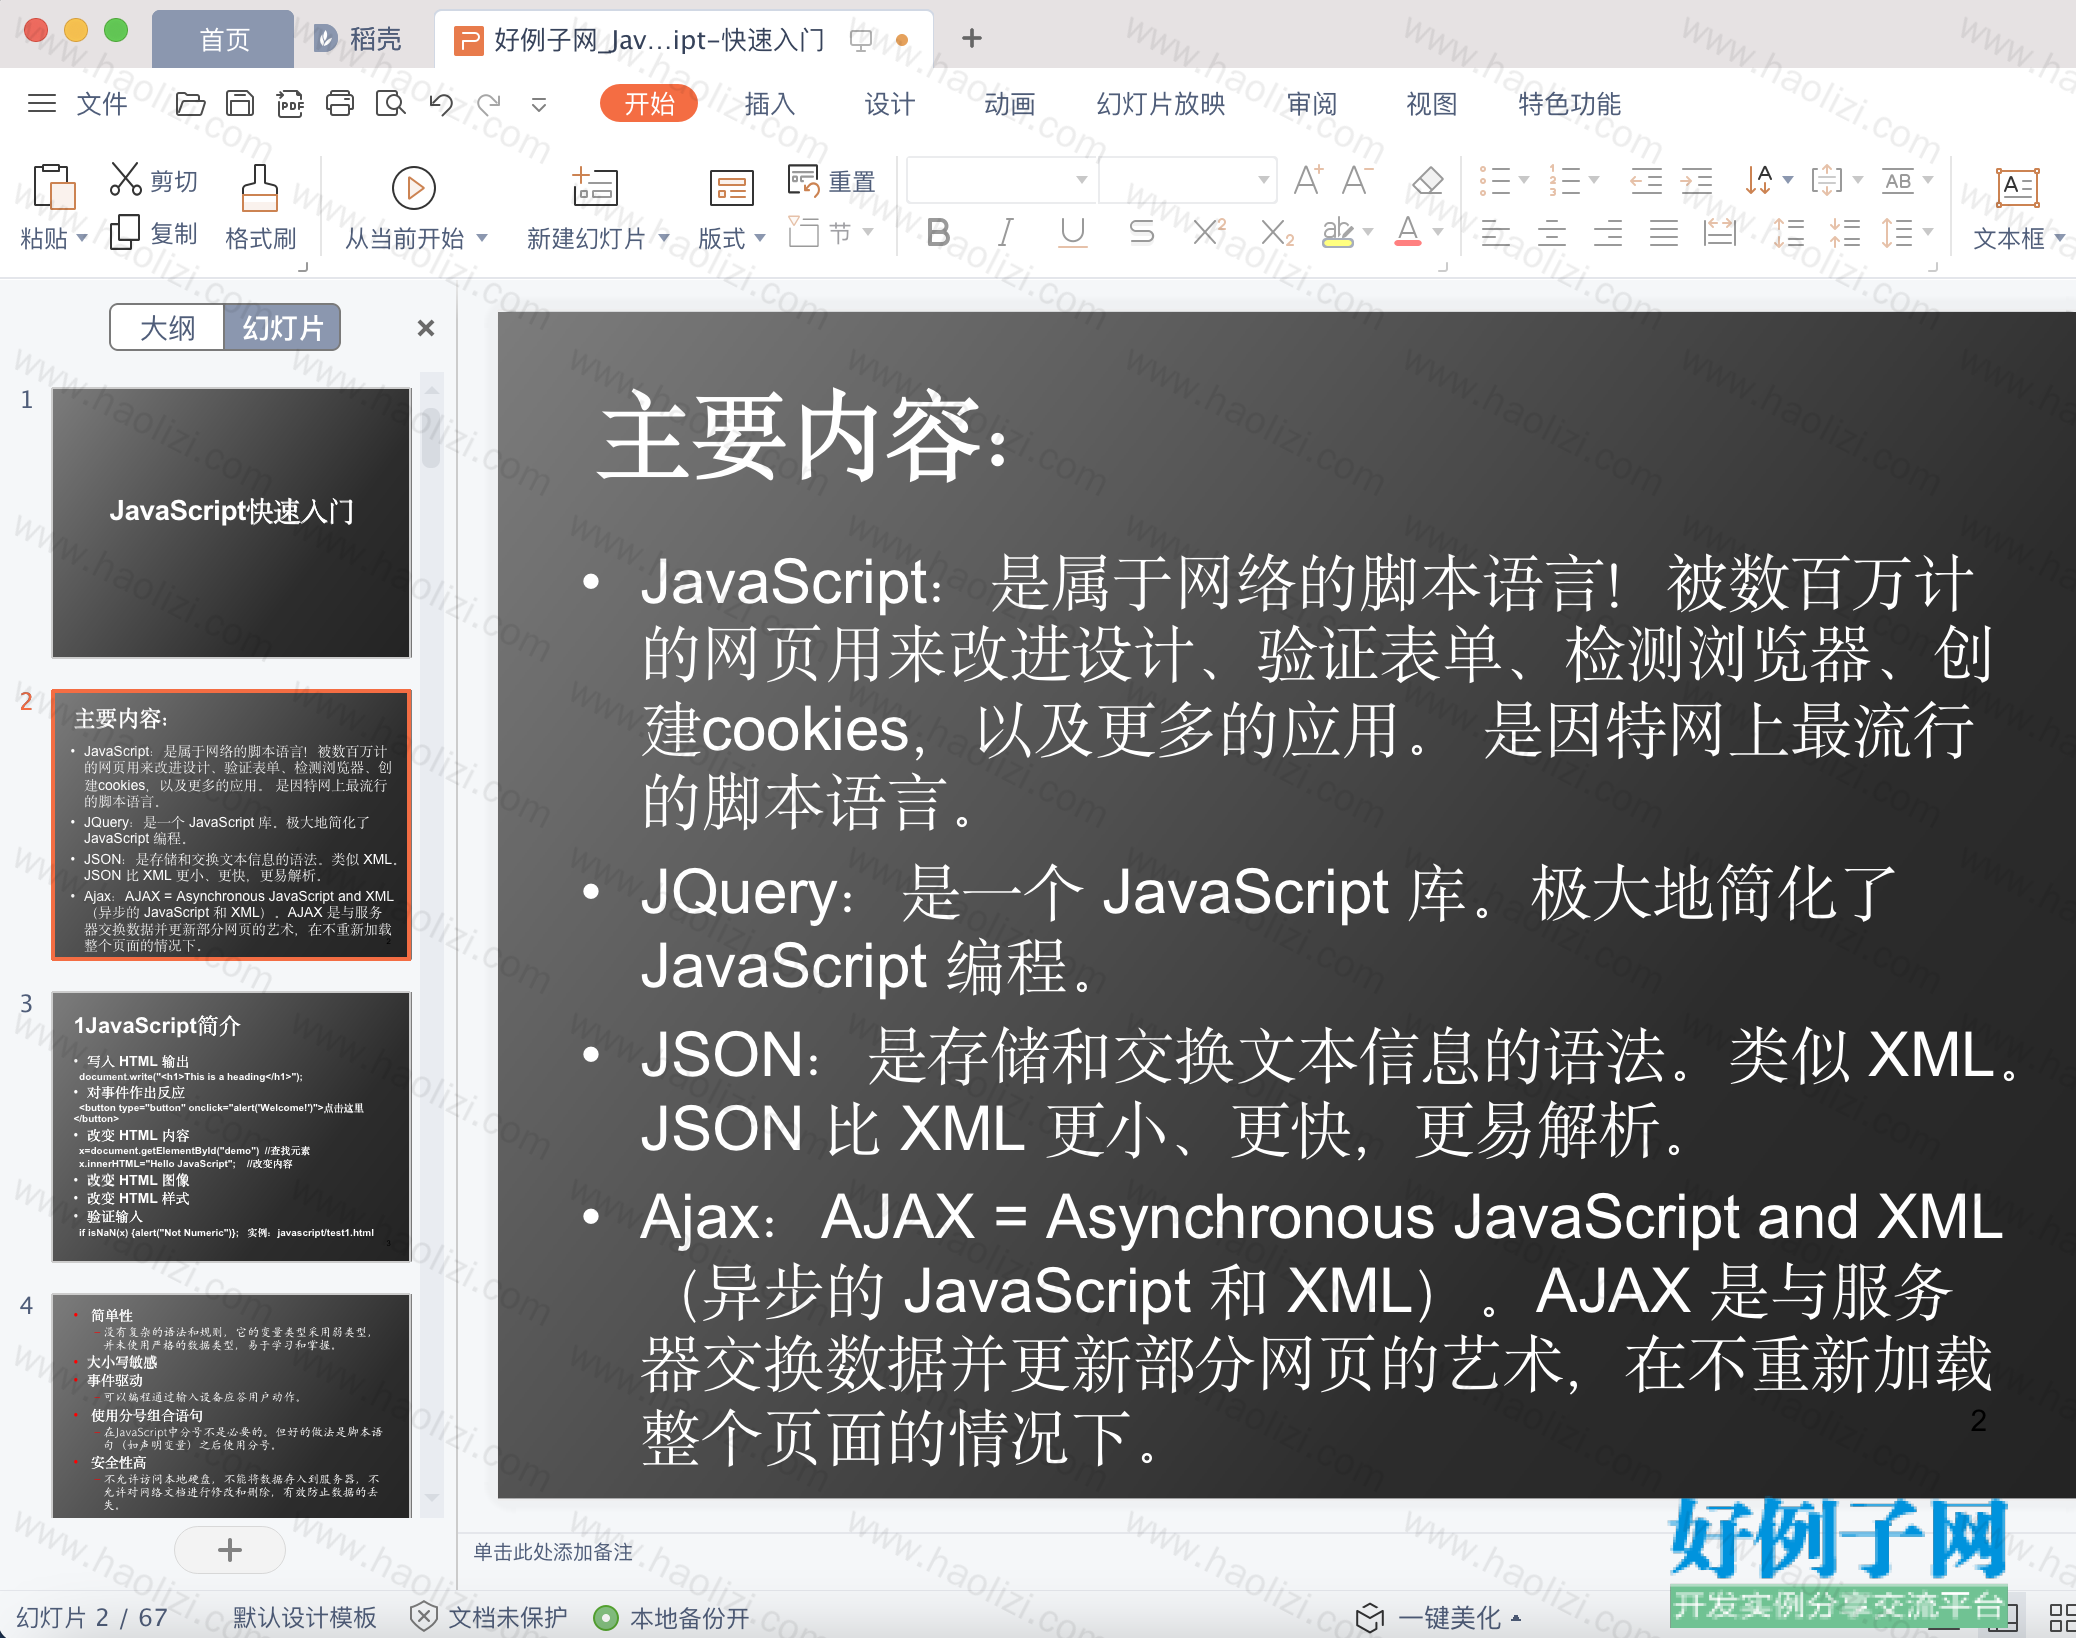The height and width of the screenshot is (1638, 2076).
Task: Add new slide with plus button
Action: click(230, 1550)
